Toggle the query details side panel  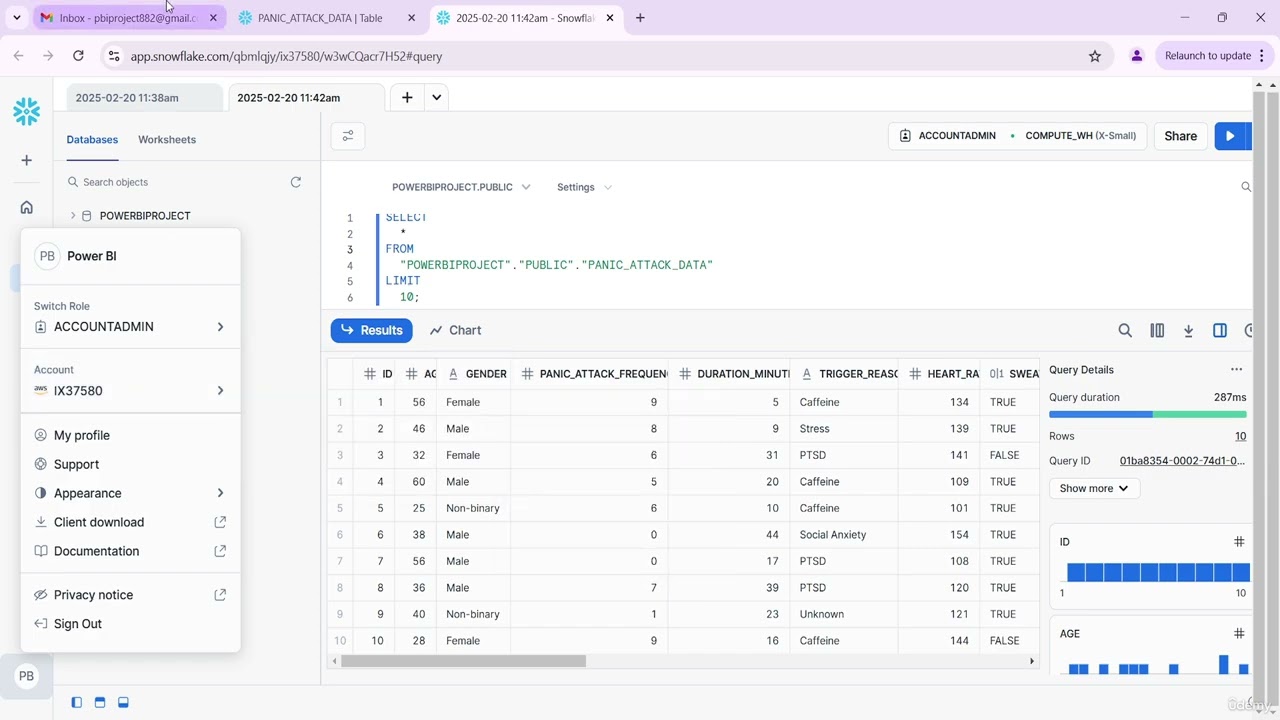tap(1220, 330)
